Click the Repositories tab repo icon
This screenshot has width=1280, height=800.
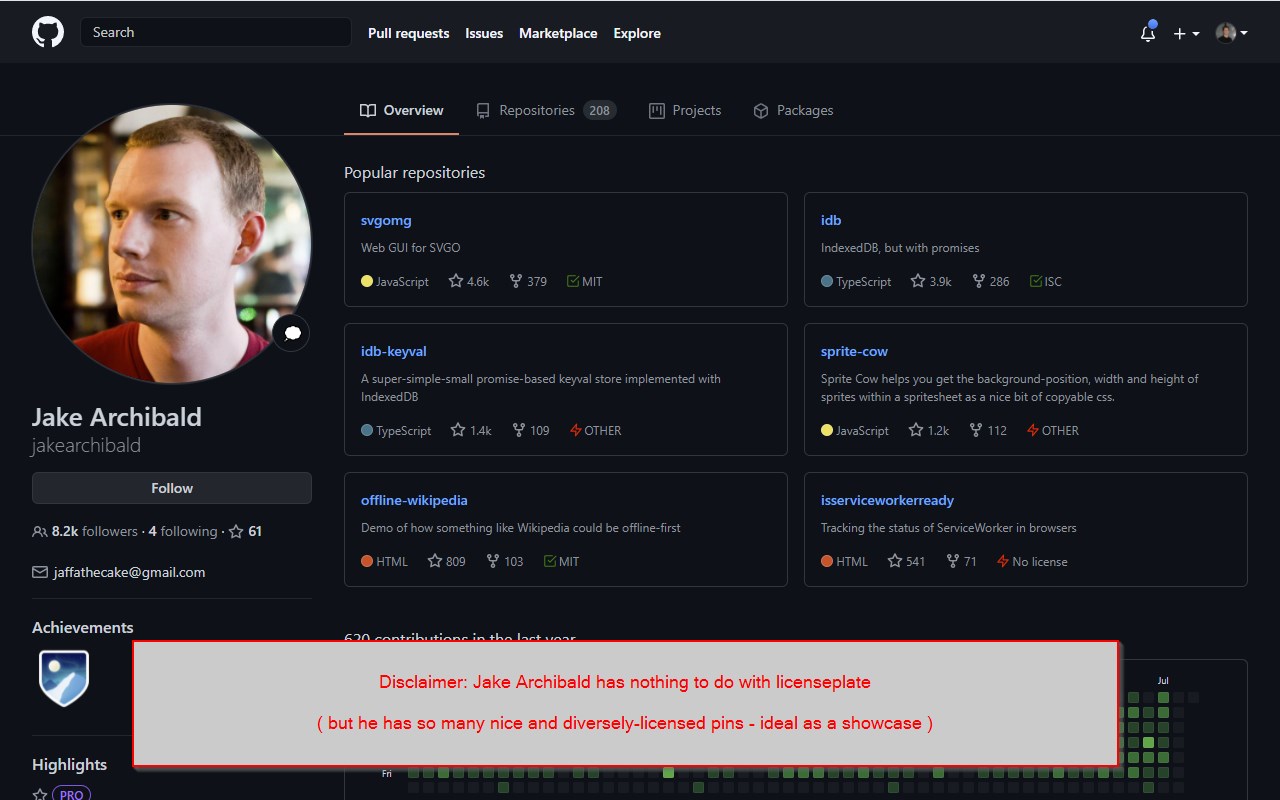(x=483, y=111)
